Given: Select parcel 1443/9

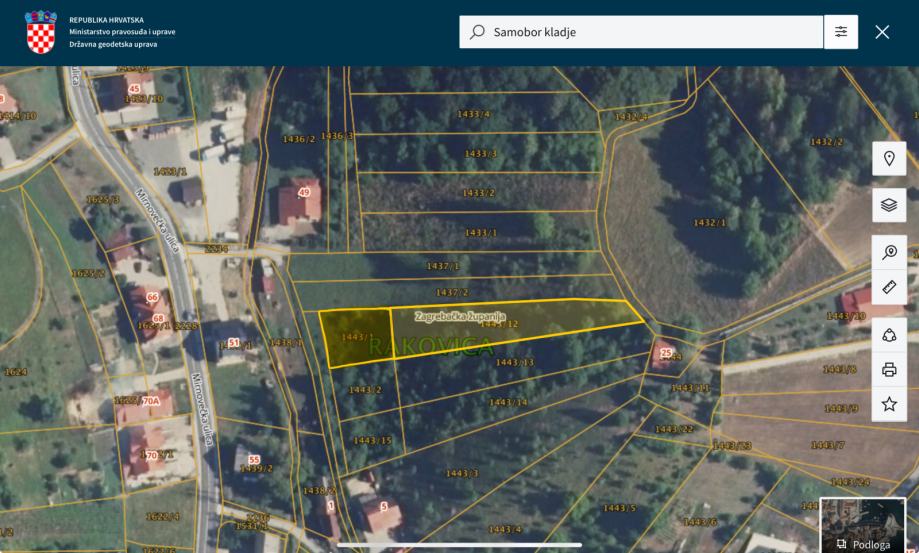Looking at the screenshot, I should pyautogui.click(x=841, y=409).
